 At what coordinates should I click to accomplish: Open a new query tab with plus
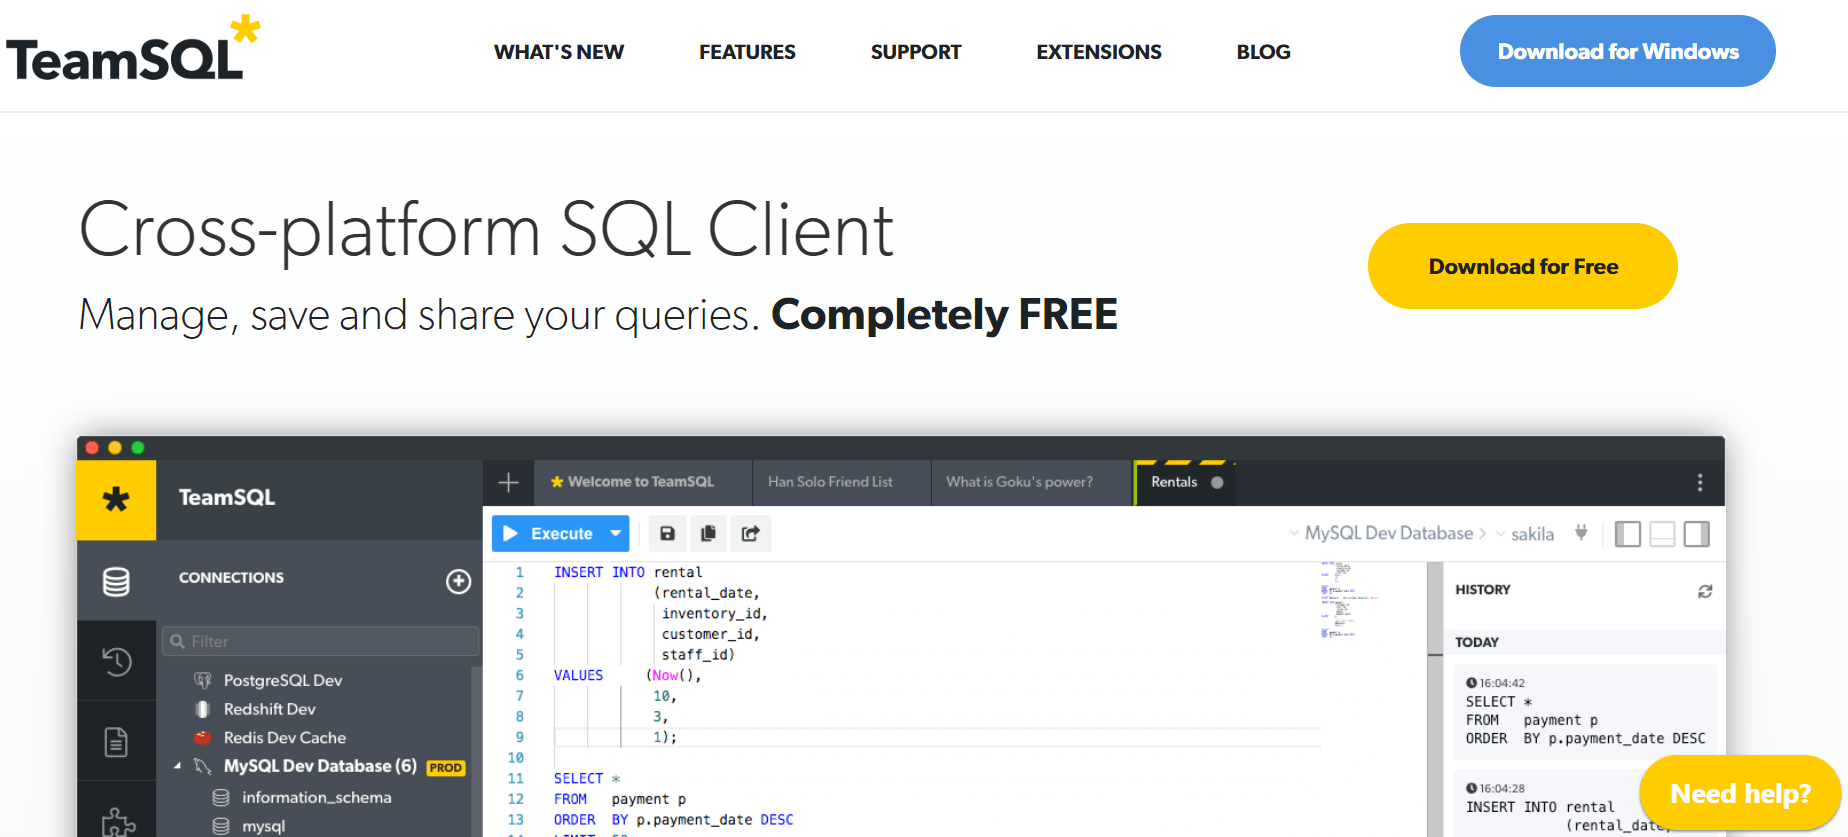tap(508, 483)
